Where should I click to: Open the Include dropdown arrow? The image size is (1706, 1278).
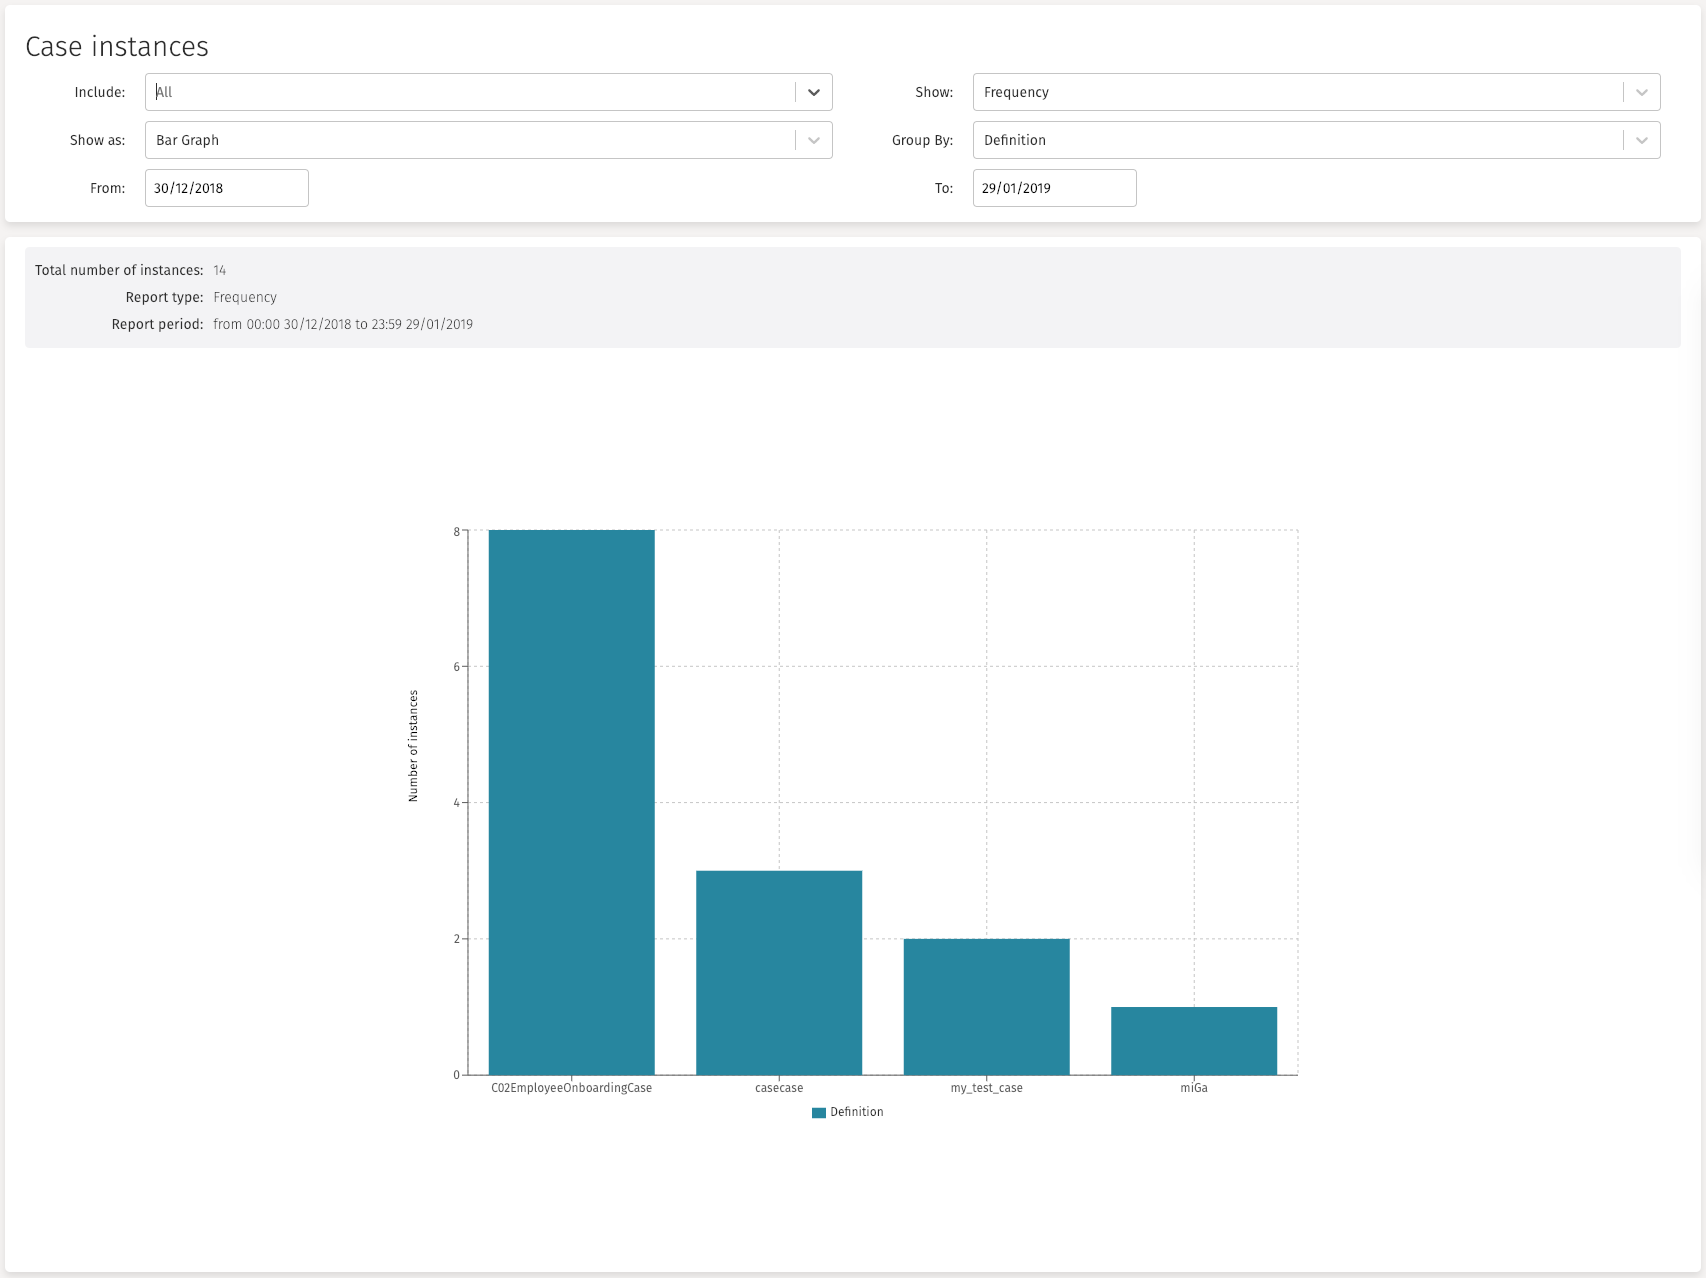click(x=813, y=92)
